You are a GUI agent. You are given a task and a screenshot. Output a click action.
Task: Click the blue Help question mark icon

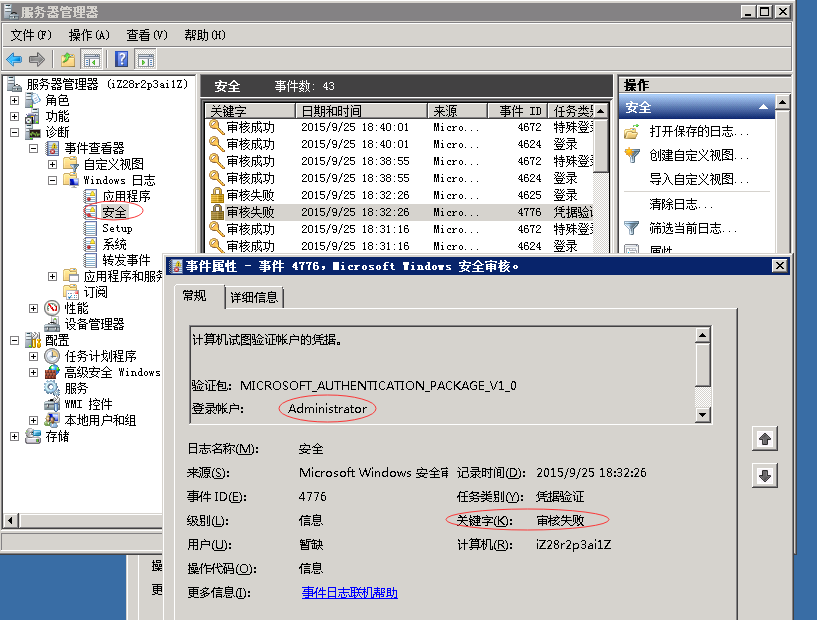coord(121,60)
